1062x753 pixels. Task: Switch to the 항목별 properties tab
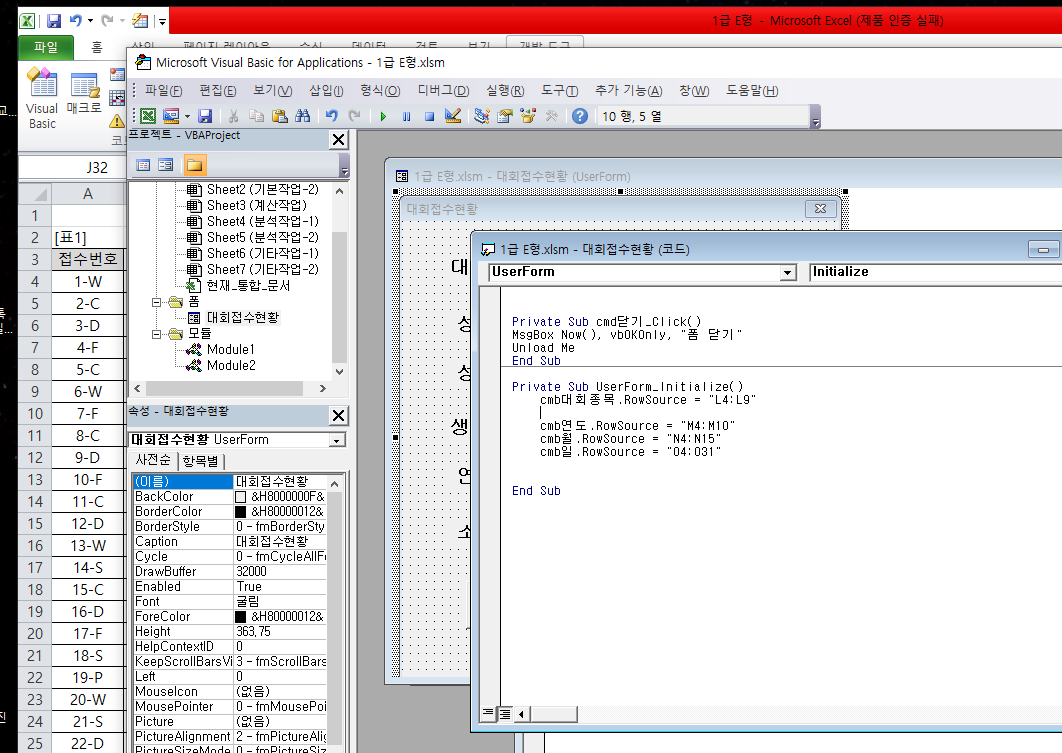pyautogui.click(x=203, y=460)
